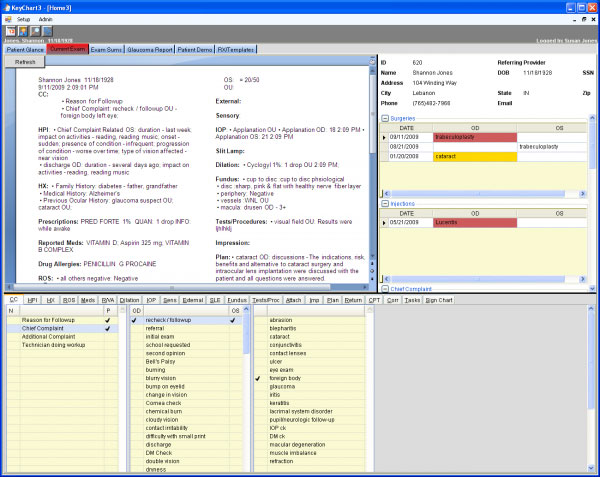600x477 pixels.
Task: Click up arrow of right panel scrollbar
Action: click(x=592, y=118)
